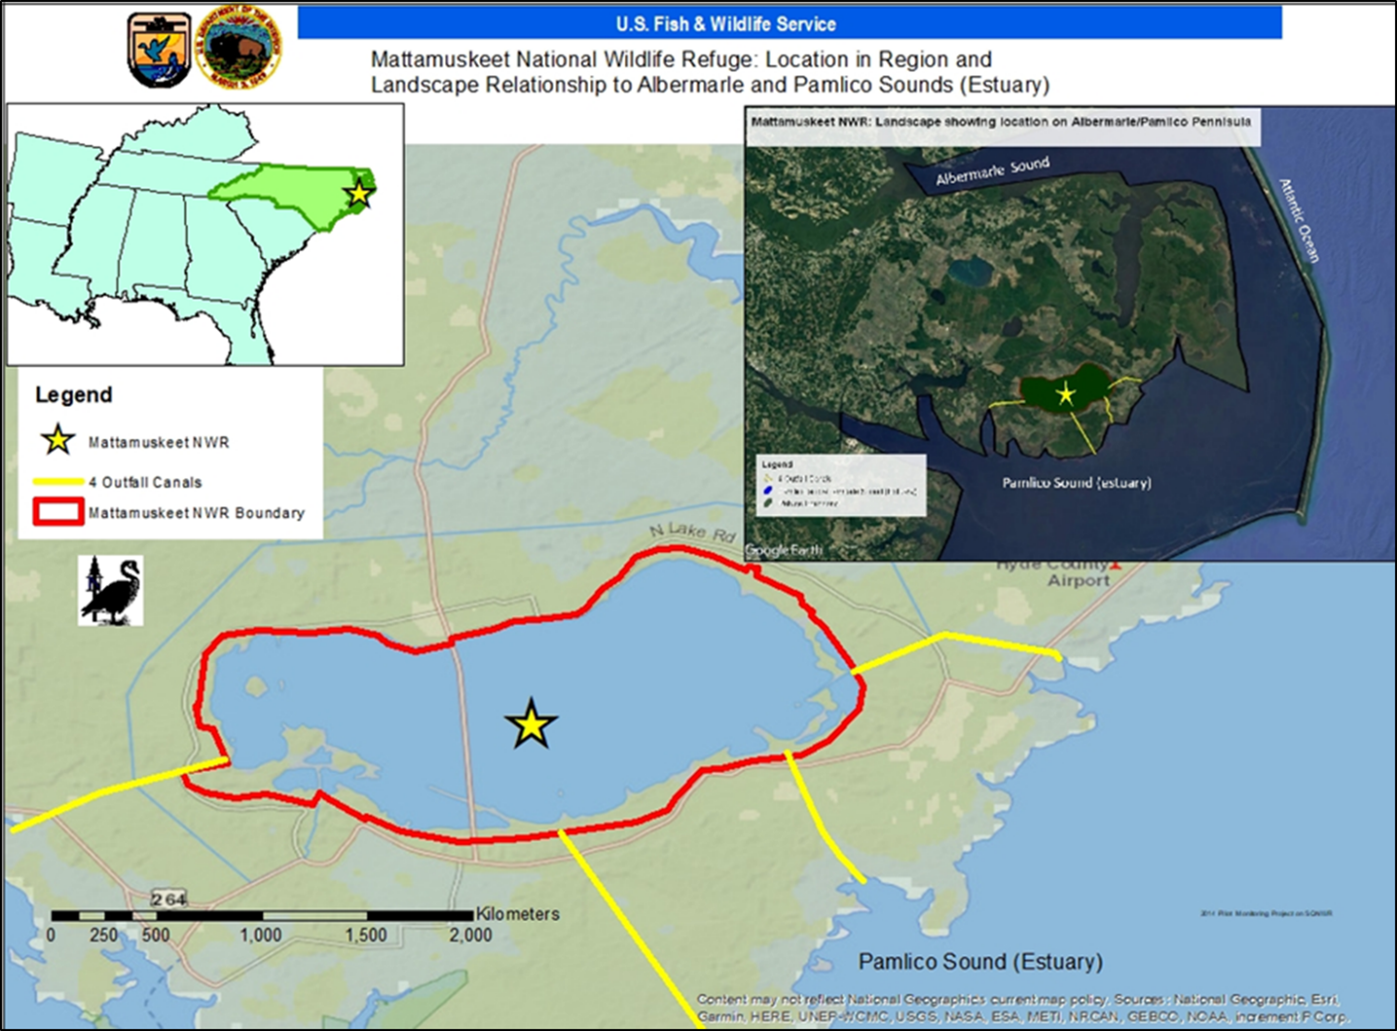Select the yellow Outfall Canals legend line
Viewport: 1397px width, 1031px height.
[x=59, y=482]
